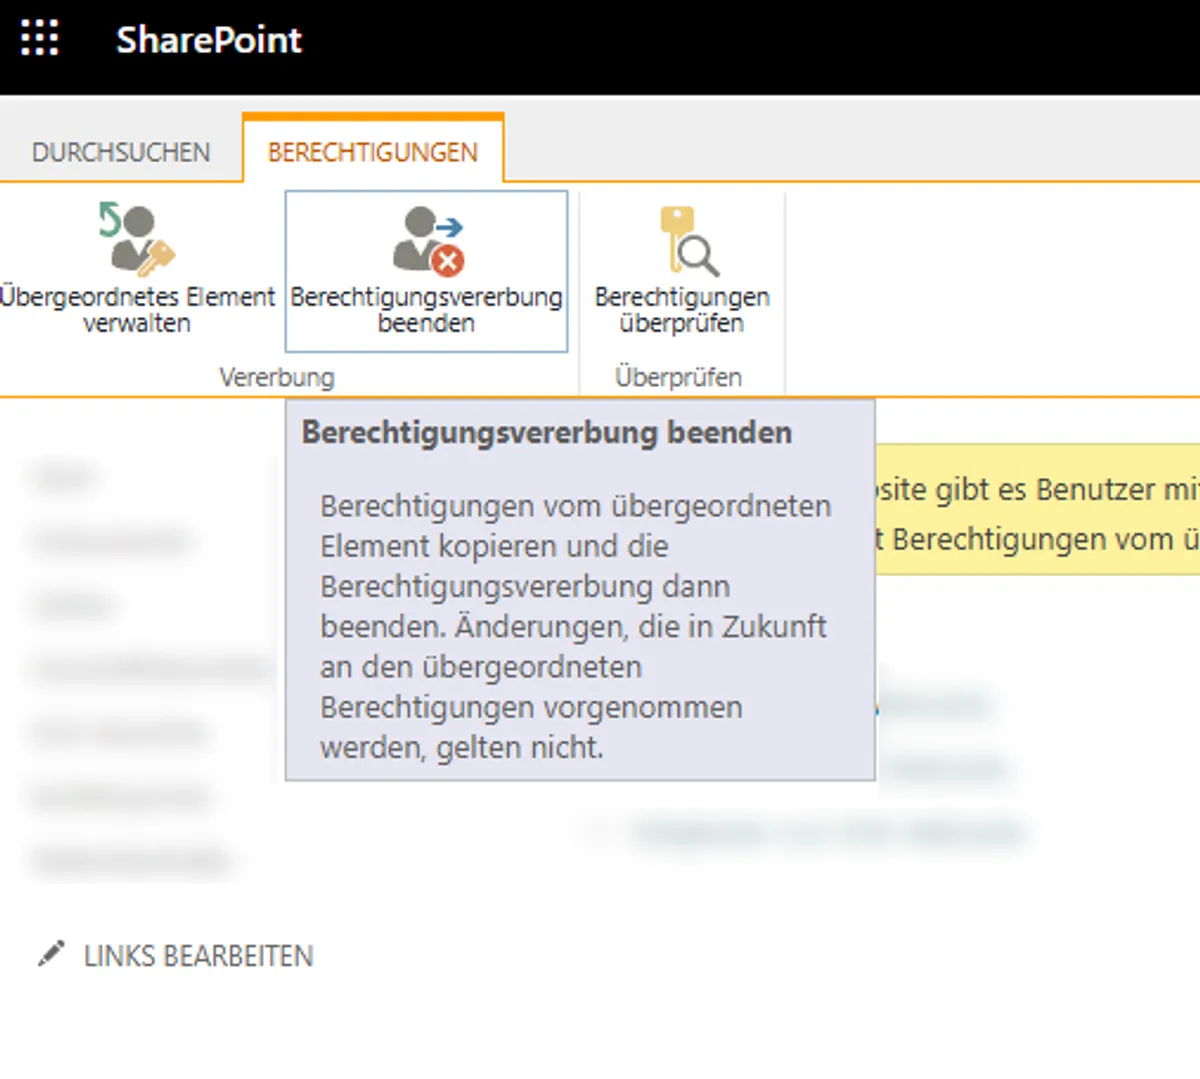Click the 'Berechtigungen überprüfen' ribbon button label

point(682,310)
